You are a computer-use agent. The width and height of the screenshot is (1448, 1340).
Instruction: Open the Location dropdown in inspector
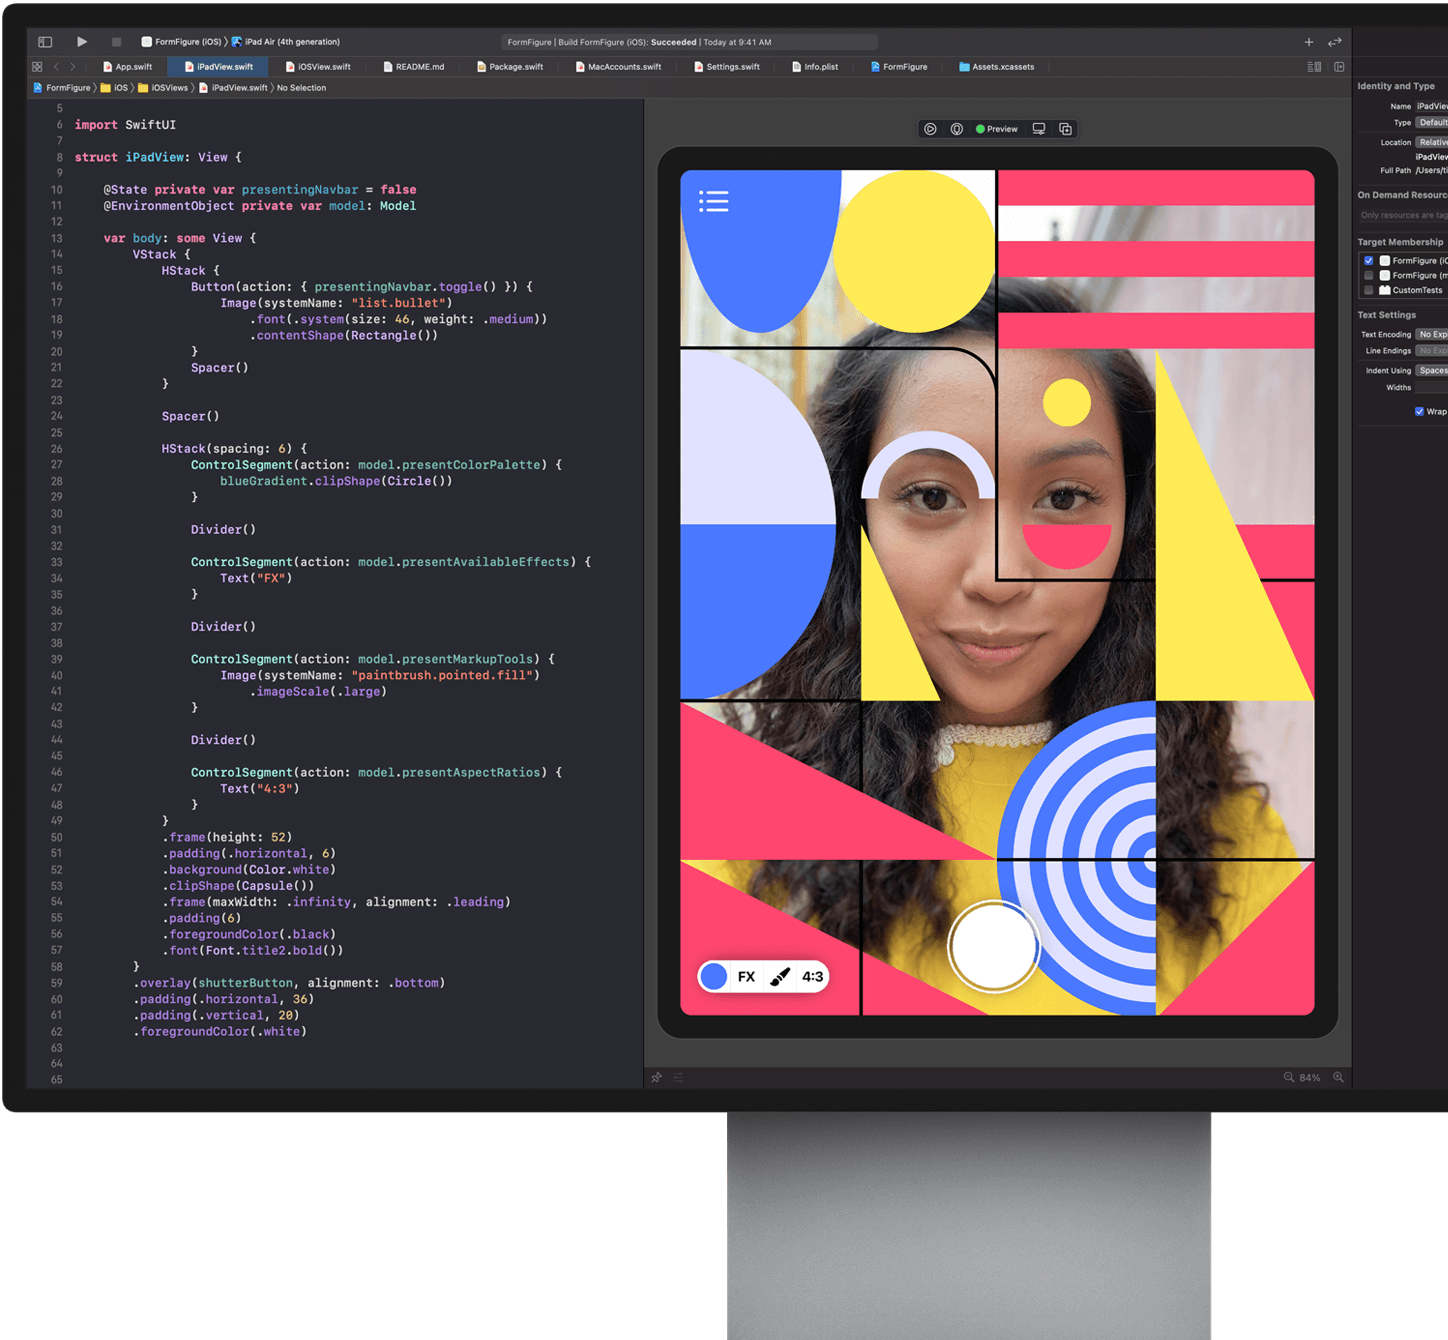1432,142
